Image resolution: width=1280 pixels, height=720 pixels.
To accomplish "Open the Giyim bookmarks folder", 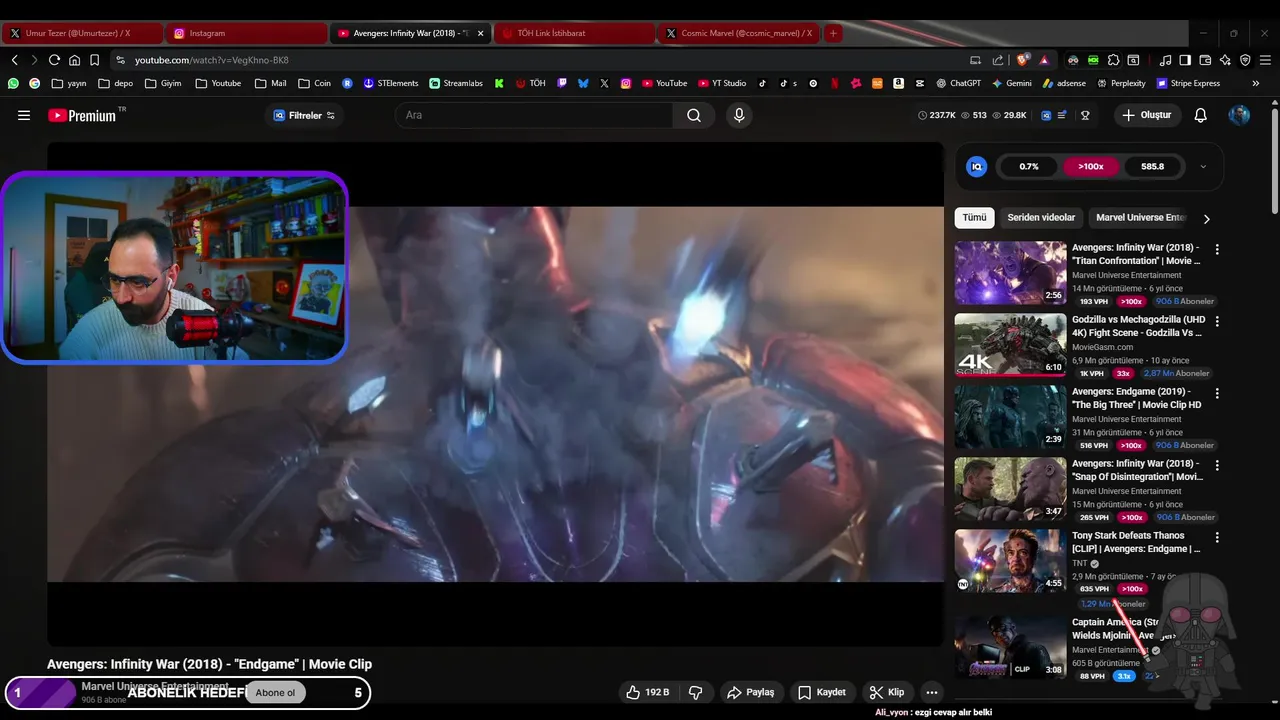I will coord(163,84).
